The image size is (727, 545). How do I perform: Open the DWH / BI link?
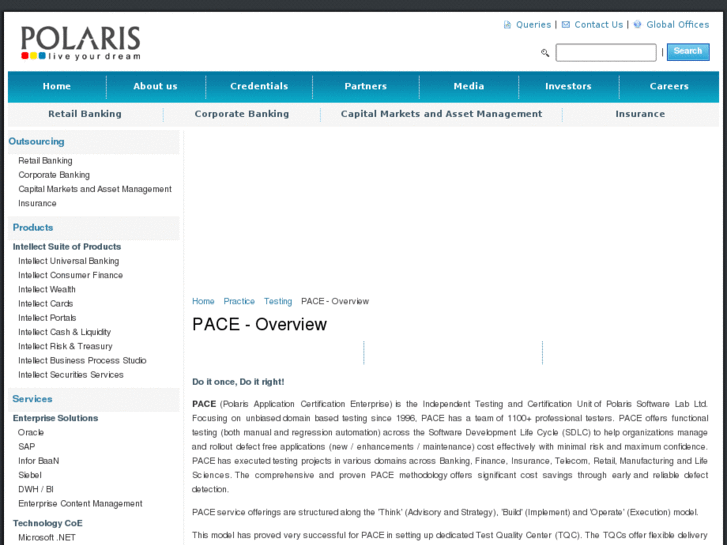(x=36, y=489)
